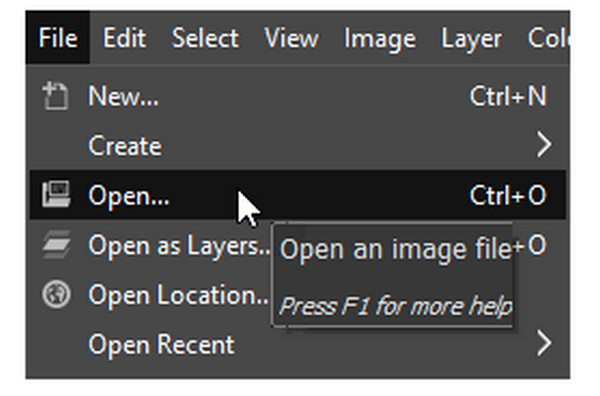Click the Open as Layers stack icon
The image size is (600, 396).
coord(56,244)
